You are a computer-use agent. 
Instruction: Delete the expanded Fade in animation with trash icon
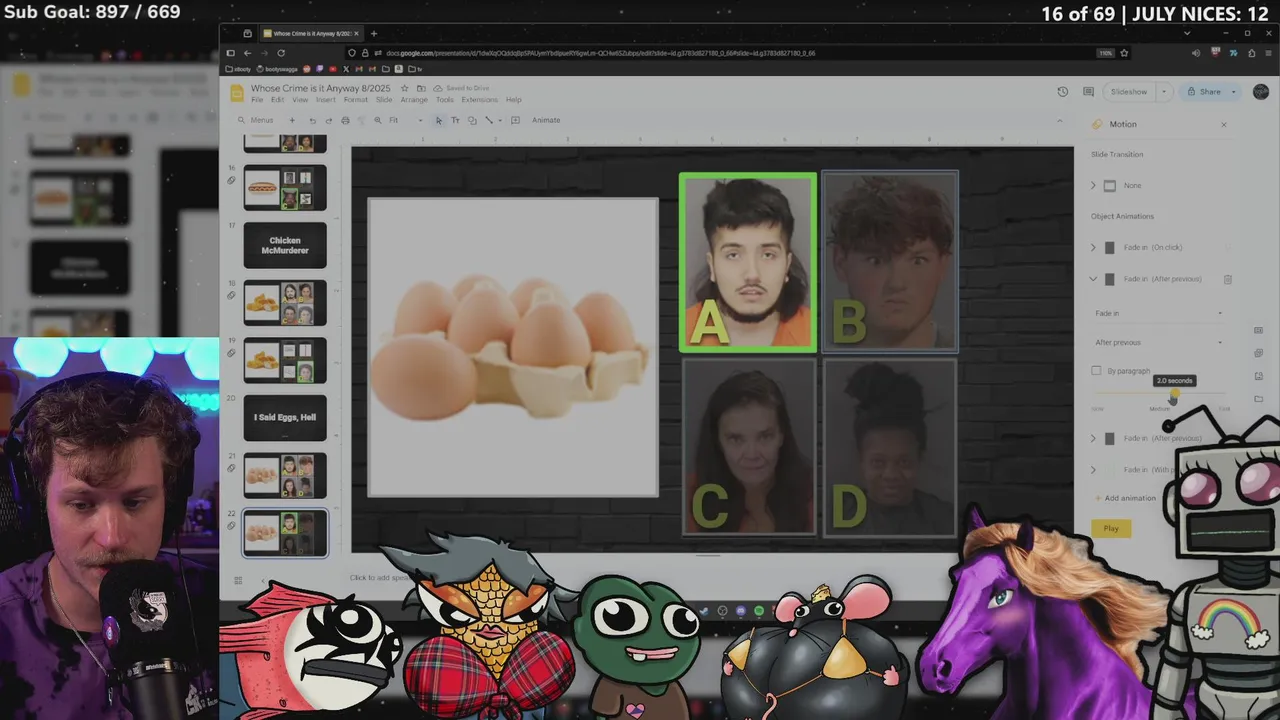tap(1227, 279)
